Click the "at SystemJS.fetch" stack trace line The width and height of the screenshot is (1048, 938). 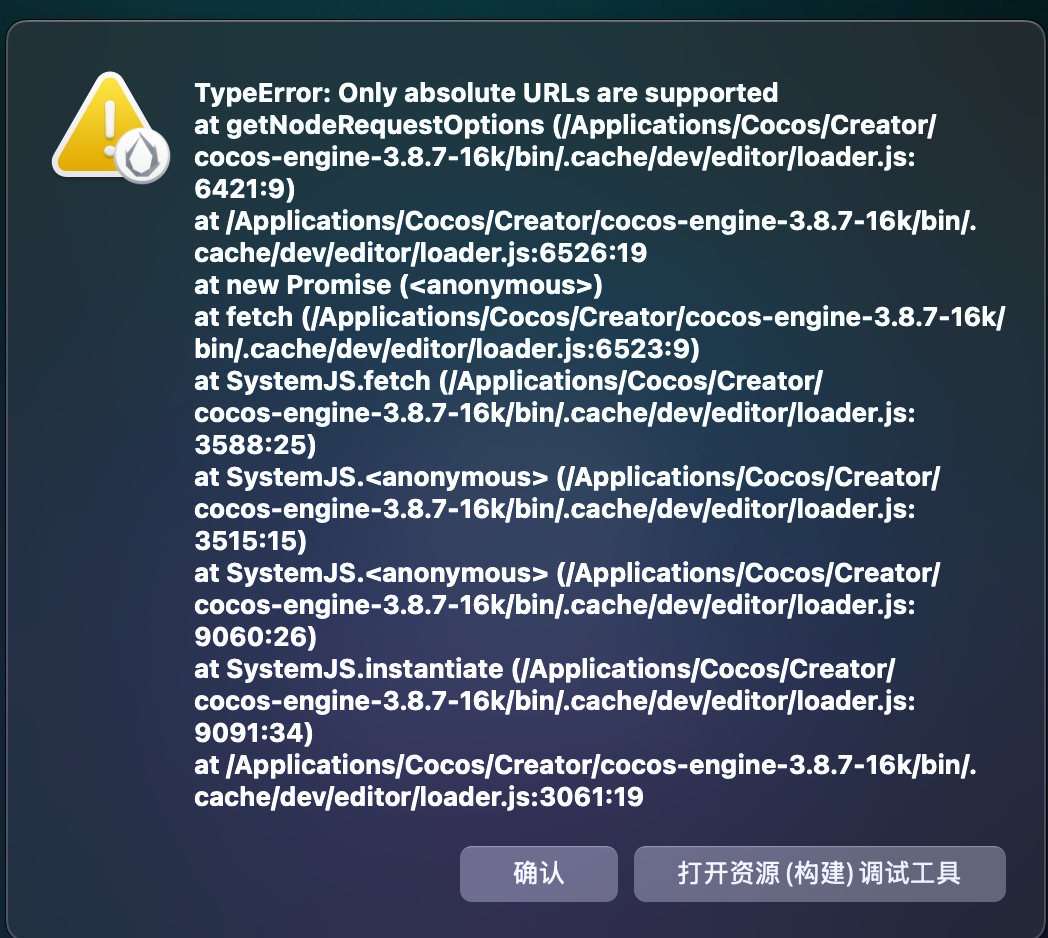(509, 382)
